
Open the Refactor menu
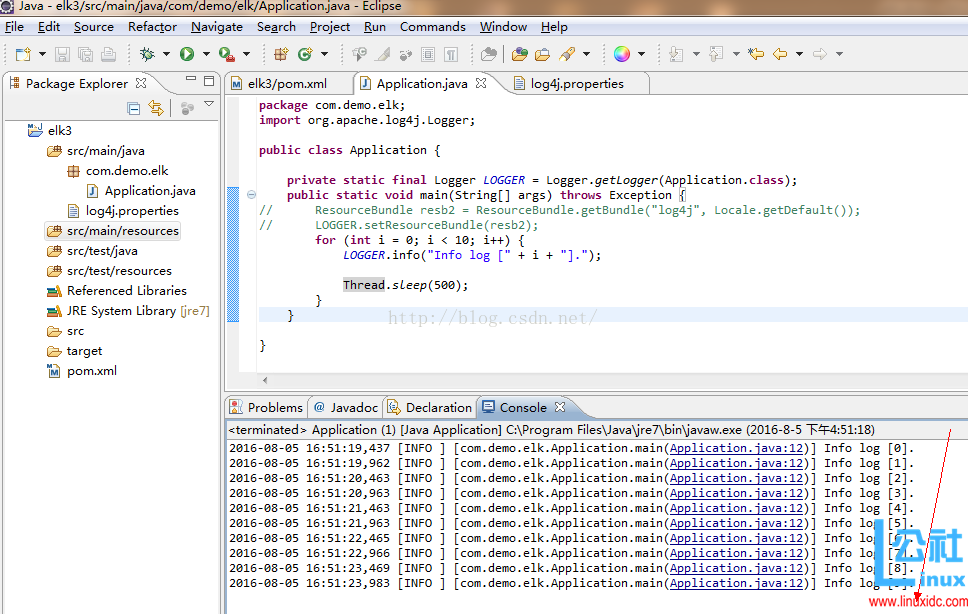152,27
